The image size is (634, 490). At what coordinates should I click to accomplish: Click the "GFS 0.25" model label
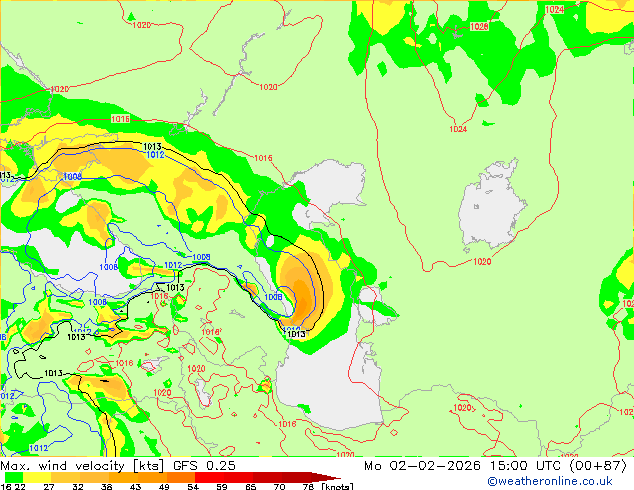[x=204, y=466]
